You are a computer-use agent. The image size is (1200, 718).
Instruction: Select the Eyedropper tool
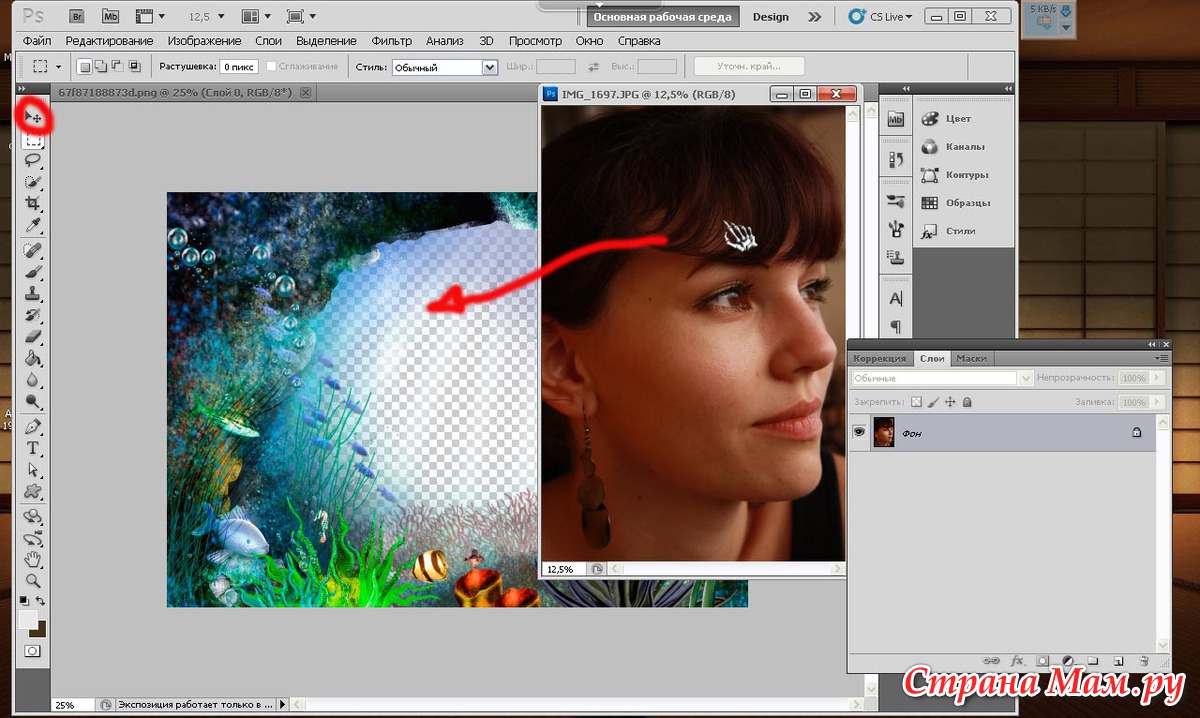coord(33,225)
